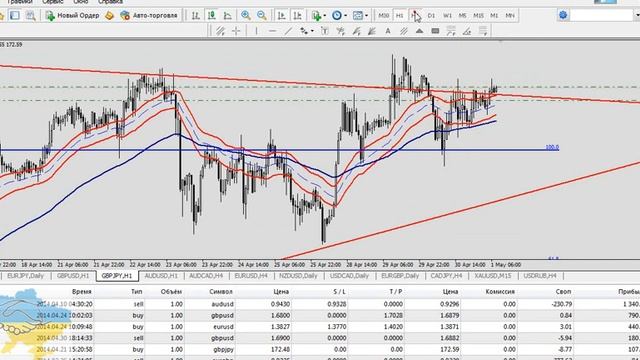Toggle the crosshair cursor tool
640x360 pixels.
(x=236, y=31)
